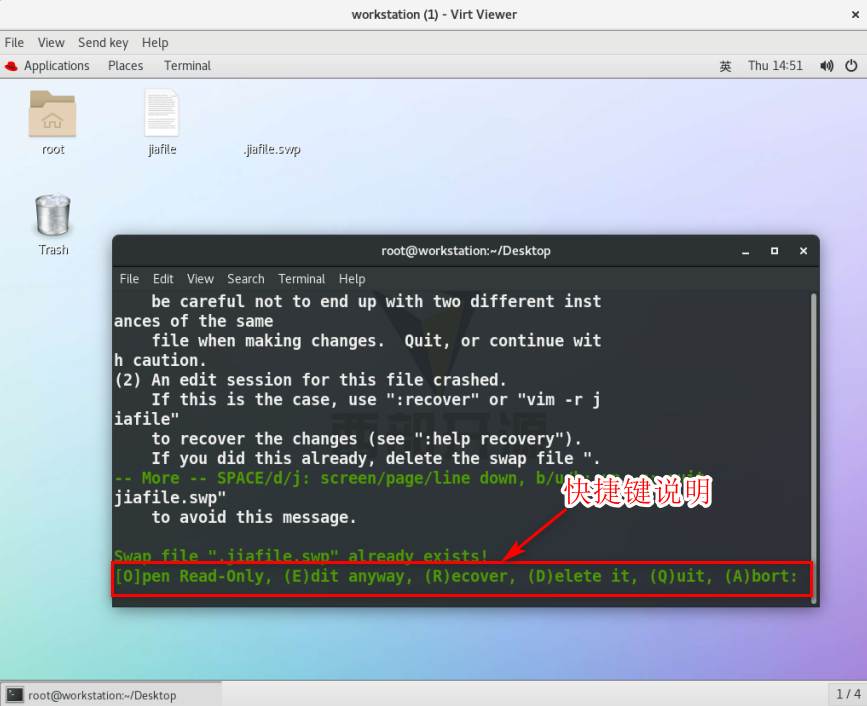Open the terminal window View menu

click(200, 279)
